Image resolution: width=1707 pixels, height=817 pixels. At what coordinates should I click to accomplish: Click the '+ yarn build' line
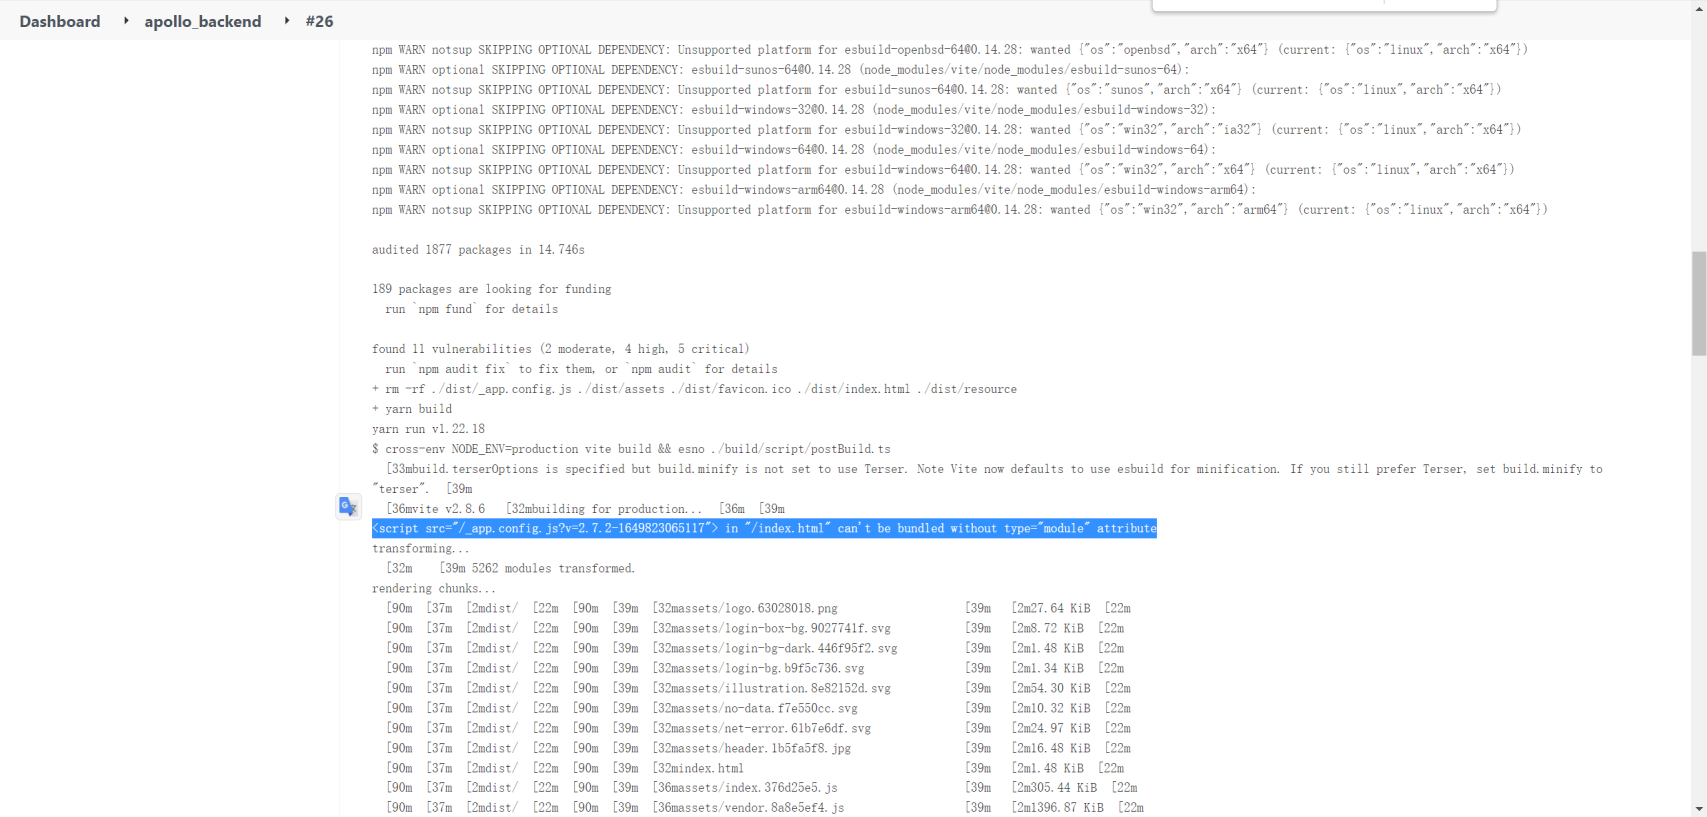pos(412,409)
